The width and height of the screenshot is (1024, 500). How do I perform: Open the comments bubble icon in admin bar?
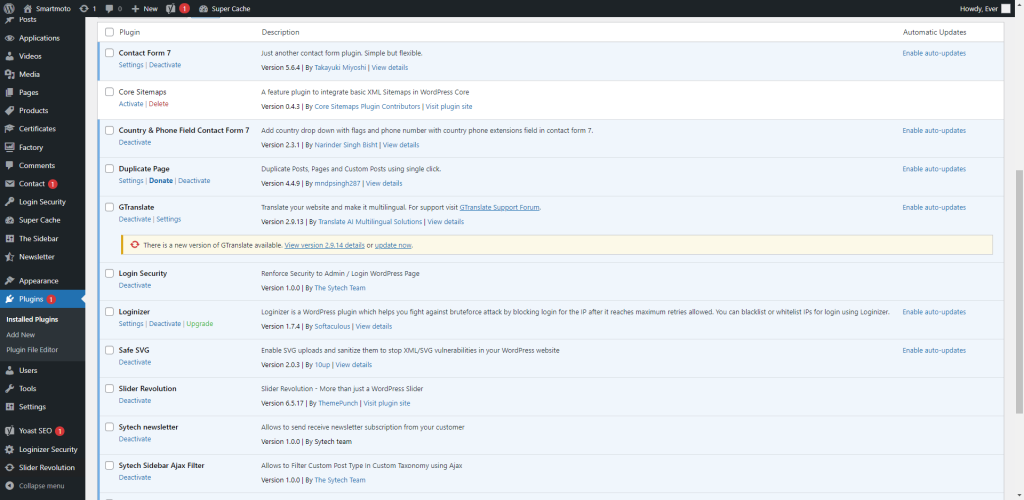tap(109, 8)
